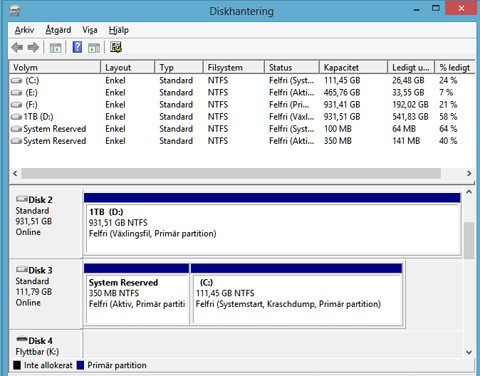
Task: Click the Disk 4 Flyttbar (K:) label
Action: tap(37, 352)
